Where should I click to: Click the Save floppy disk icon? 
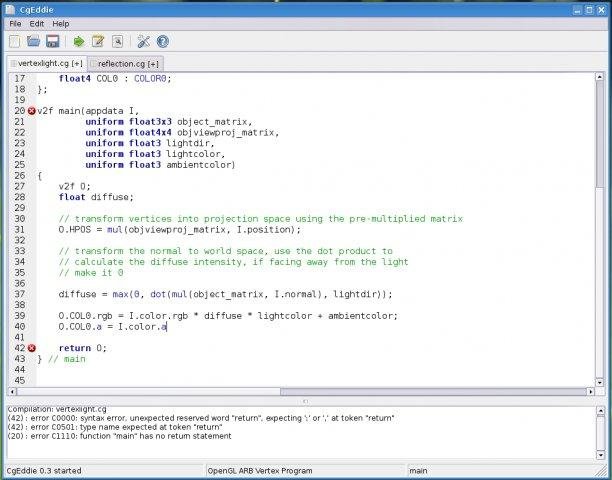[53, 41]
